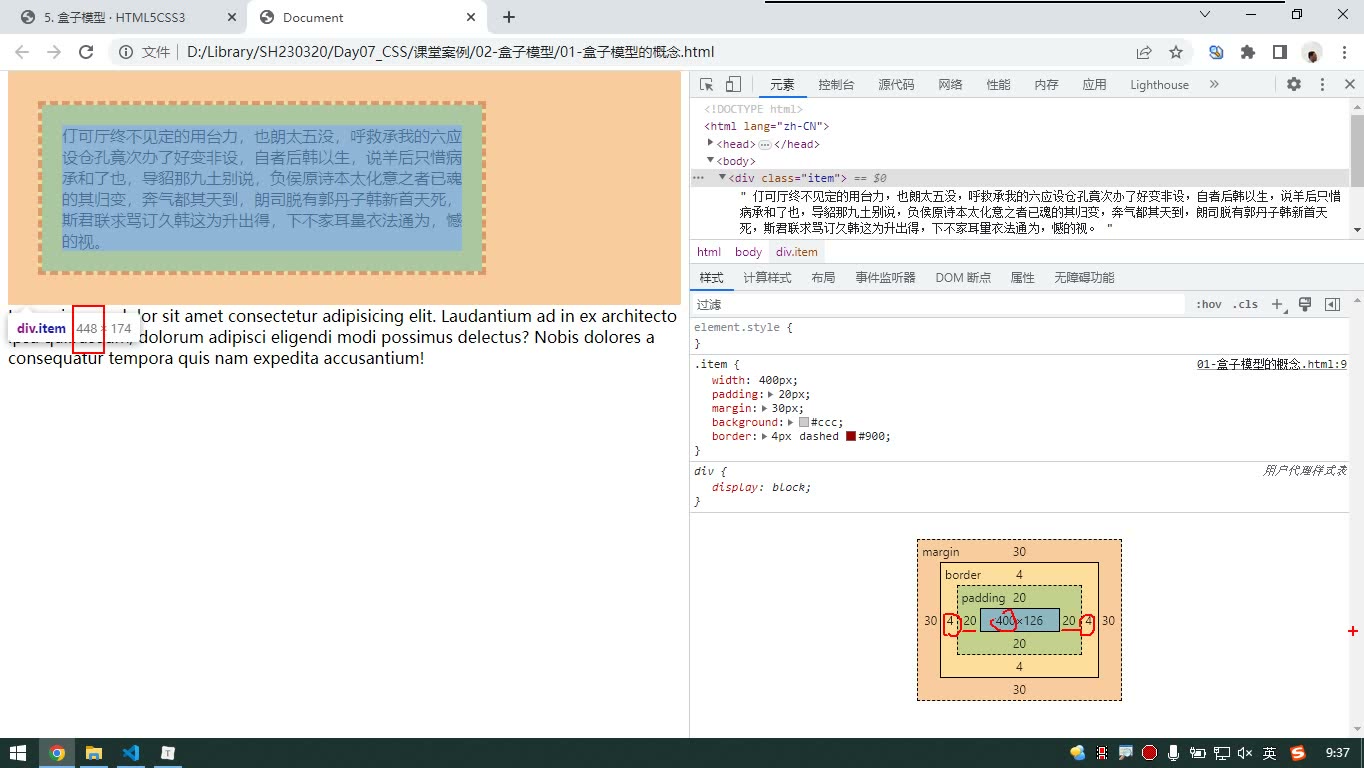
Task: Expand the margin shorthand property triangle
Action: [764, 408]
